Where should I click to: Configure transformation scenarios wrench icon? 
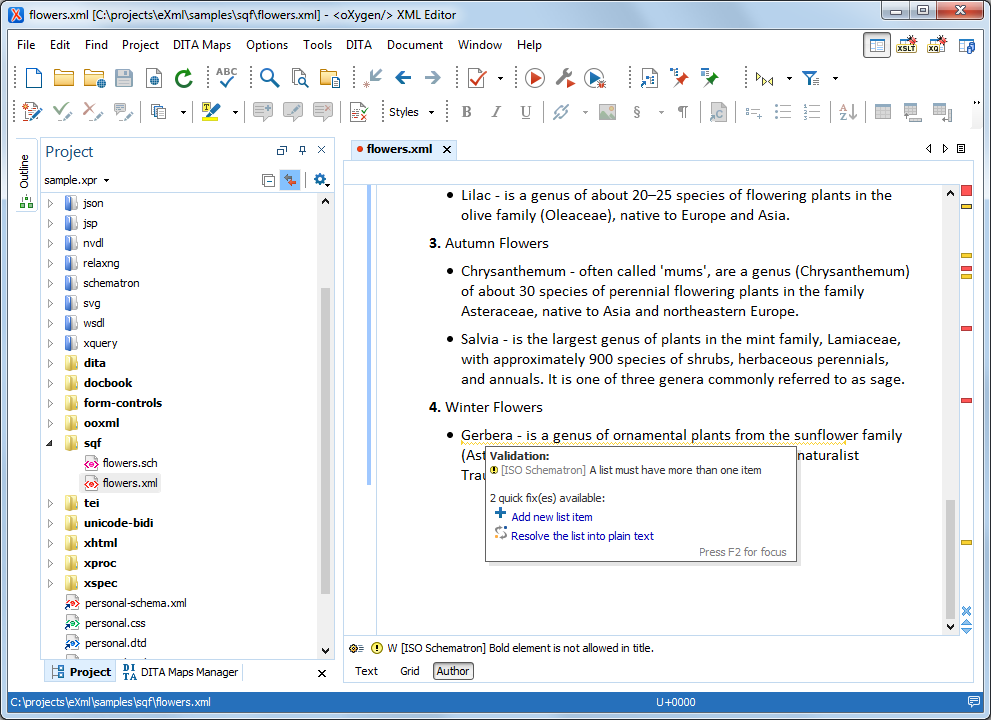[564, 78]
